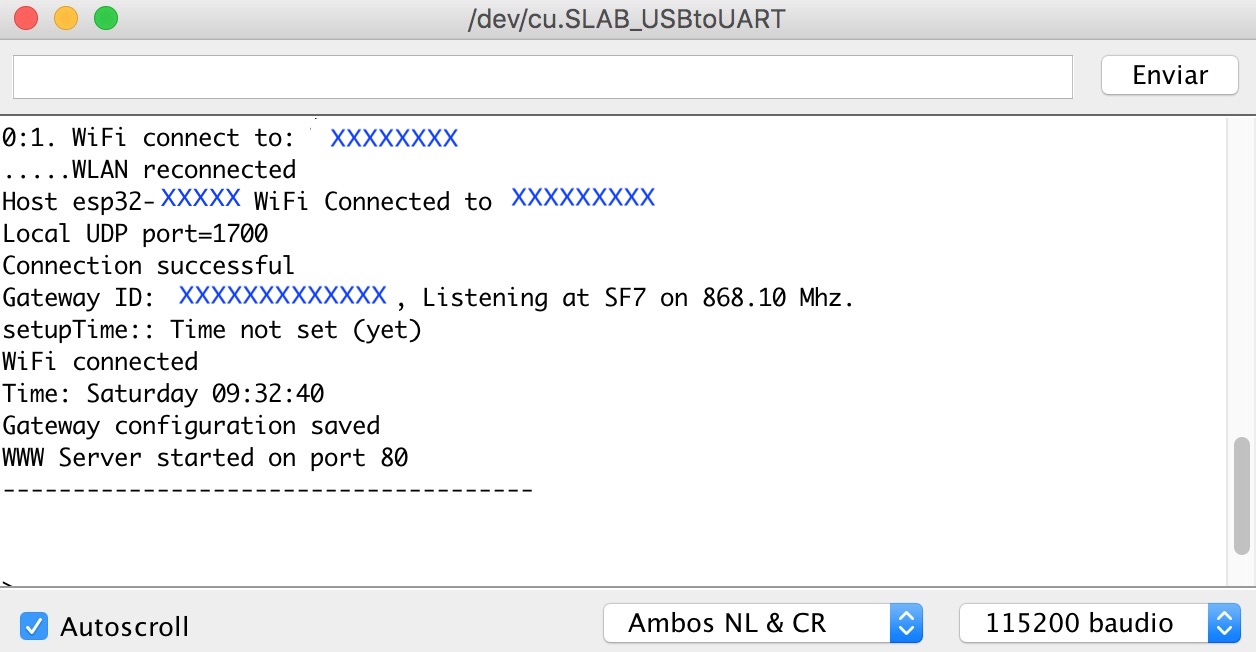
Task: Toggle the Autoscroll checkbox
Action: click(35, 626)
